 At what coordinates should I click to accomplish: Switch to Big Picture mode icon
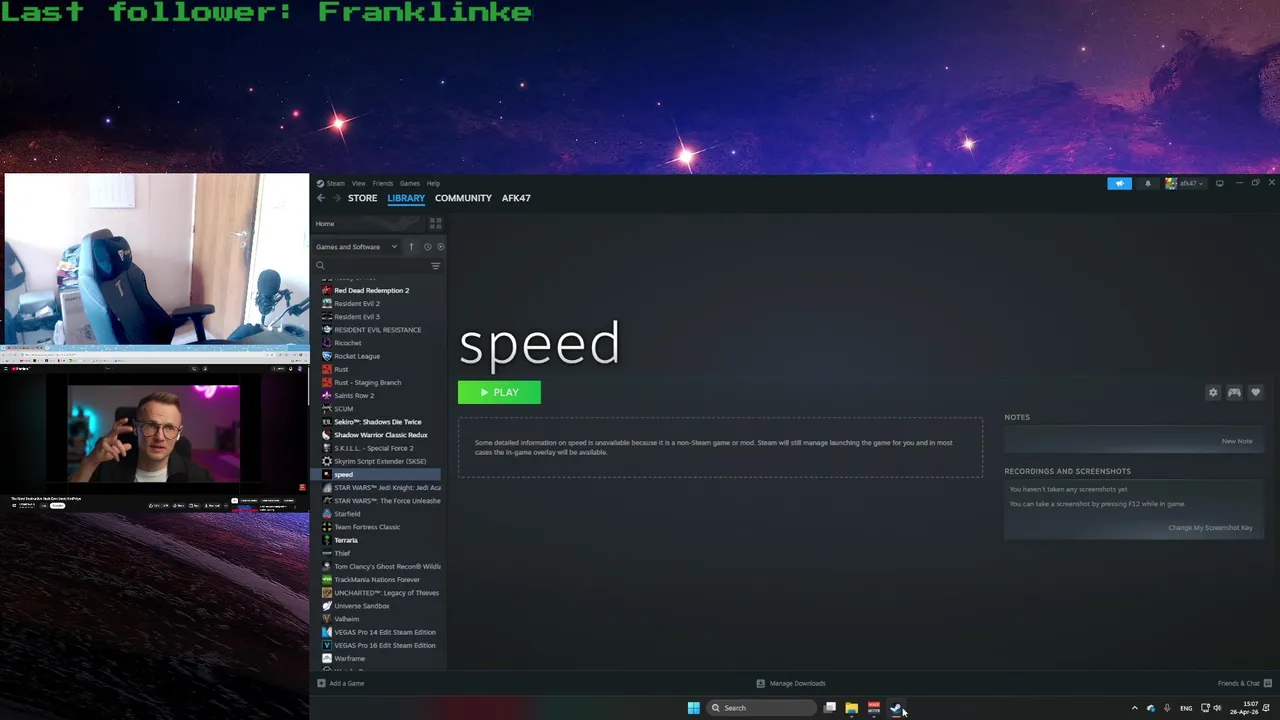point(1219,183)
